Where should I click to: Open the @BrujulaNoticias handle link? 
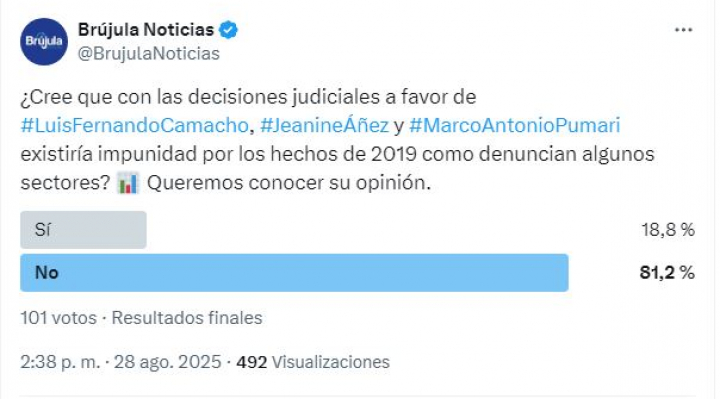tap(149, 54)
